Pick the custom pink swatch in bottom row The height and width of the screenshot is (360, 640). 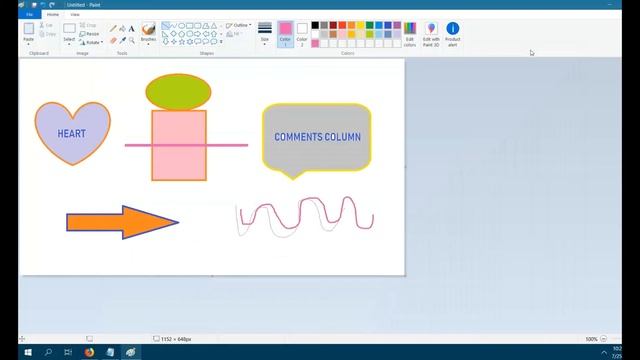[x=315, y=43]
